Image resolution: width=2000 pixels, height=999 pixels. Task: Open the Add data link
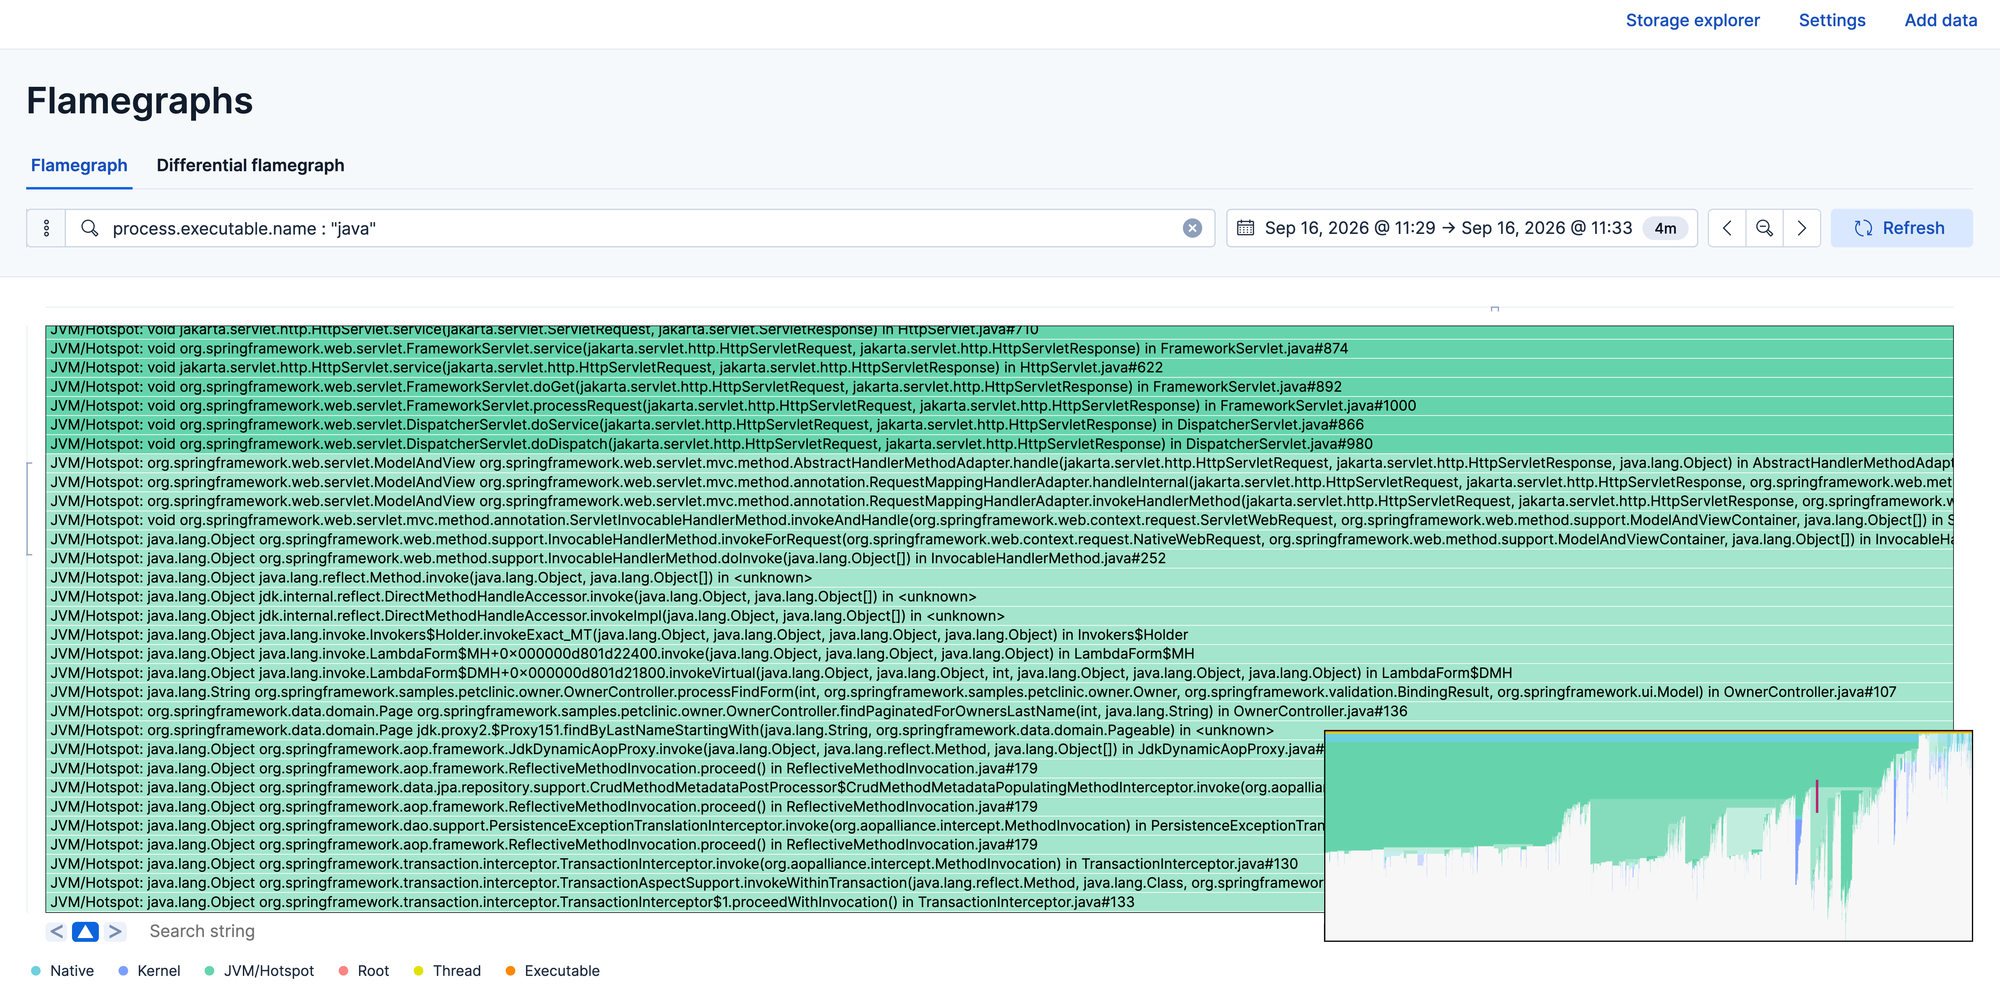click(x=1940, y=20)
